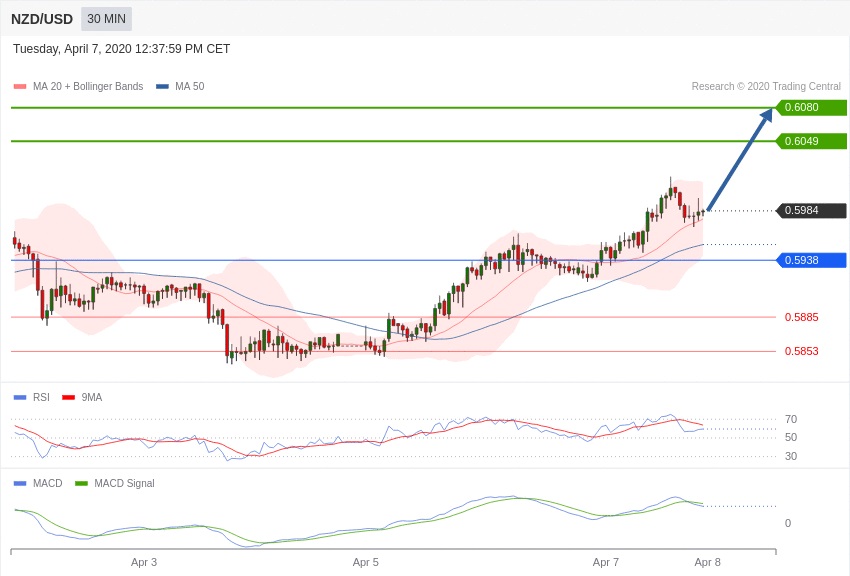Click the 0.5885 support level label
850x576 pixels.
click(801, 317)
